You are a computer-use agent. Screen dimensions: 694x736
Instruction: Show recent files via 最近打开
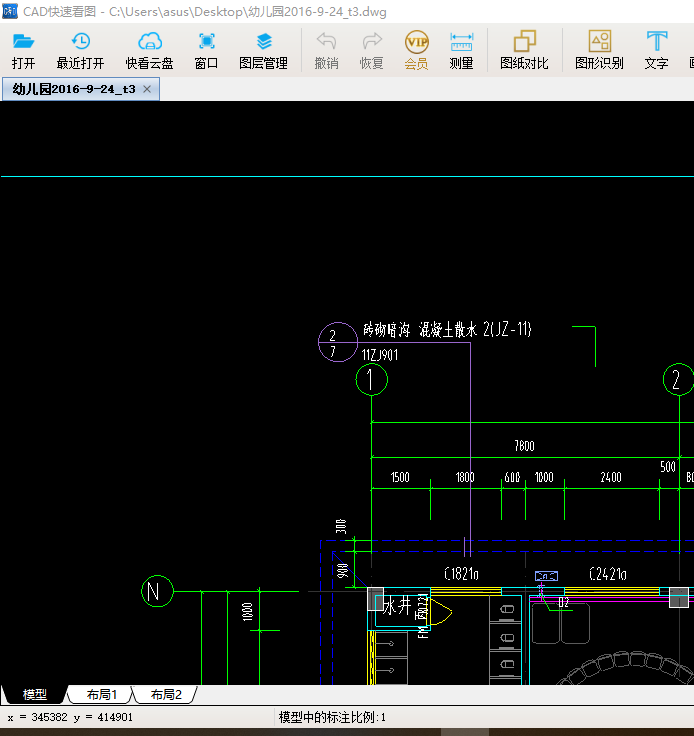tap(80, 50)
